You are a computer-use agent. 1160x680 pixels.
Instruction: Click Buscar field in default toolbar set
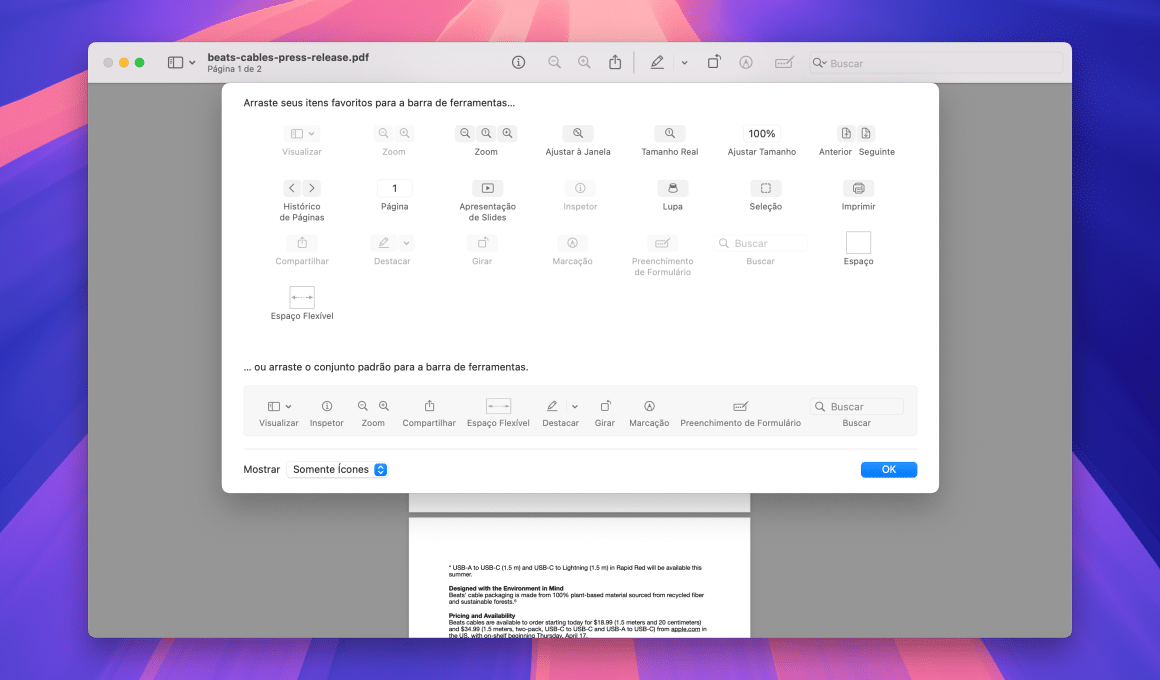[x=857, y=406]
